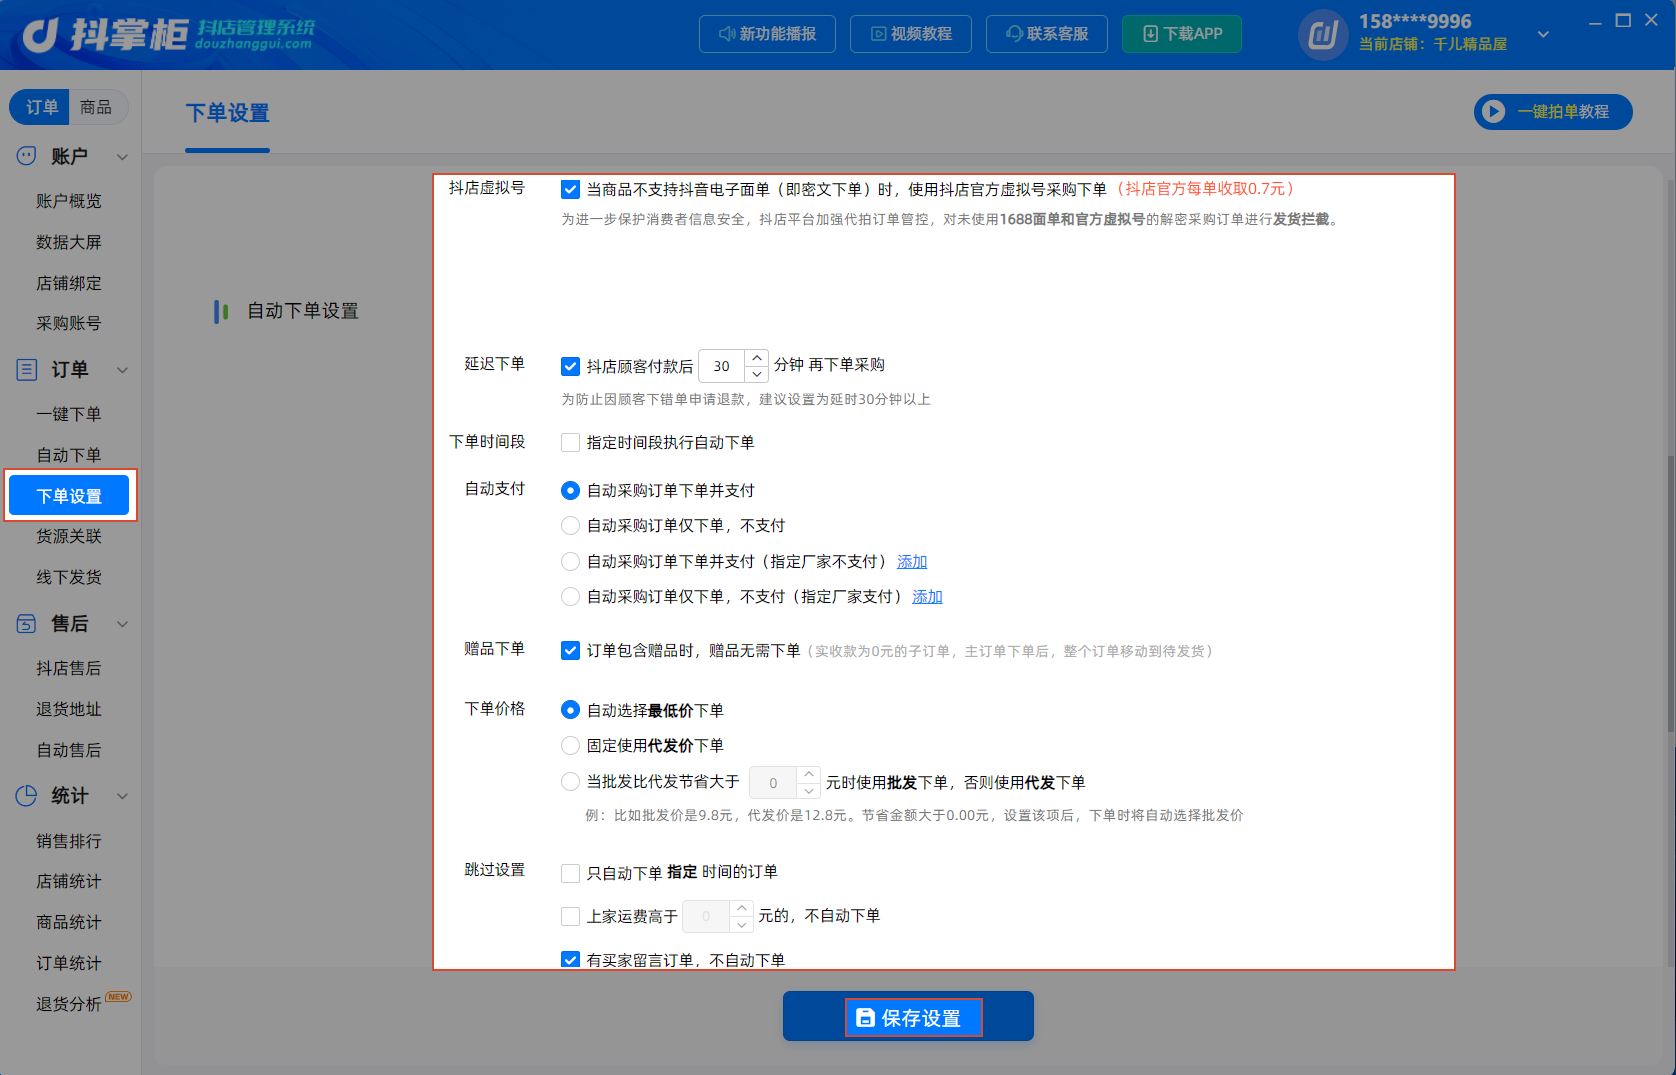Viewport: 1676px width, 1075px height.
Task: Open 账户概览 in sidebar
Action: (x=69, y=201)
